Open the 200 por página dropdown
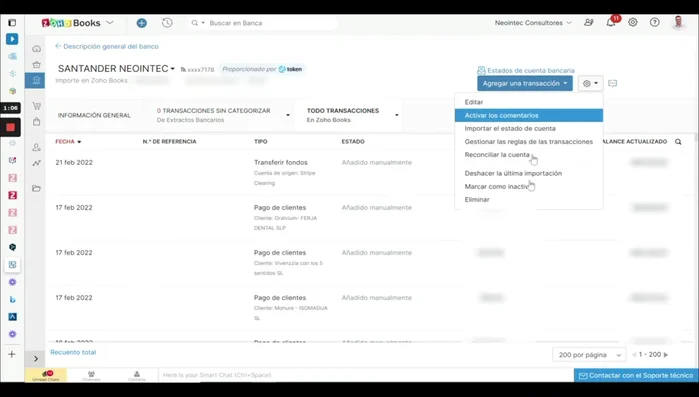 [x=589, y=355]
